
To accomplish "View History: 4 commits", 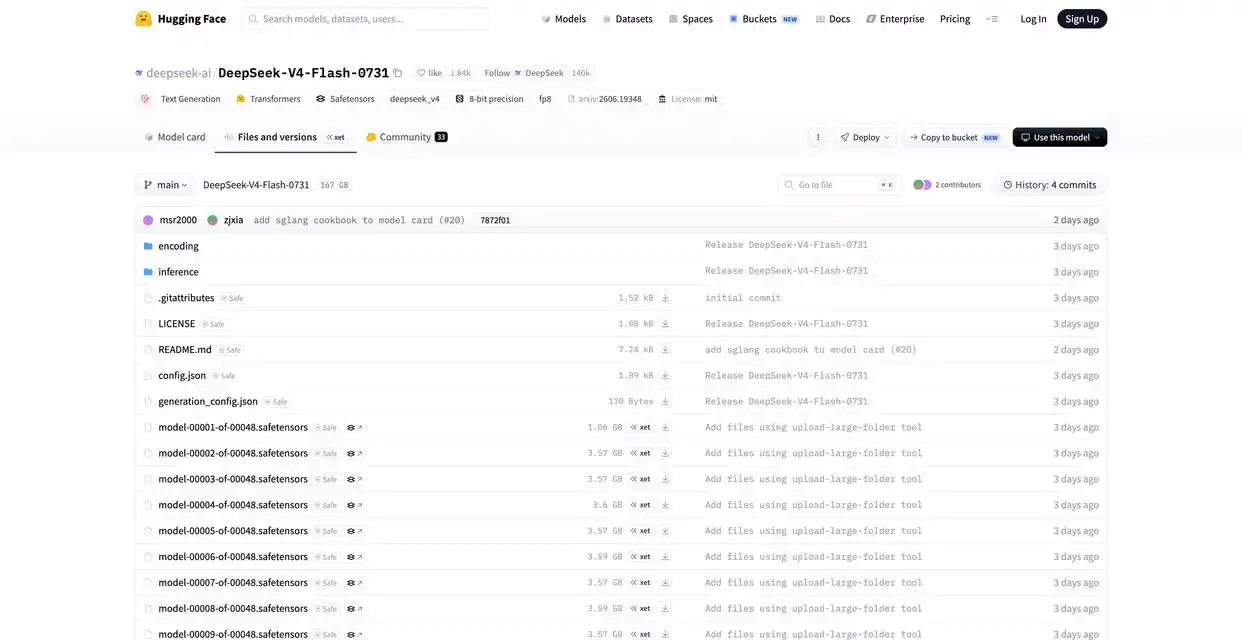I will click(1049, 185).
